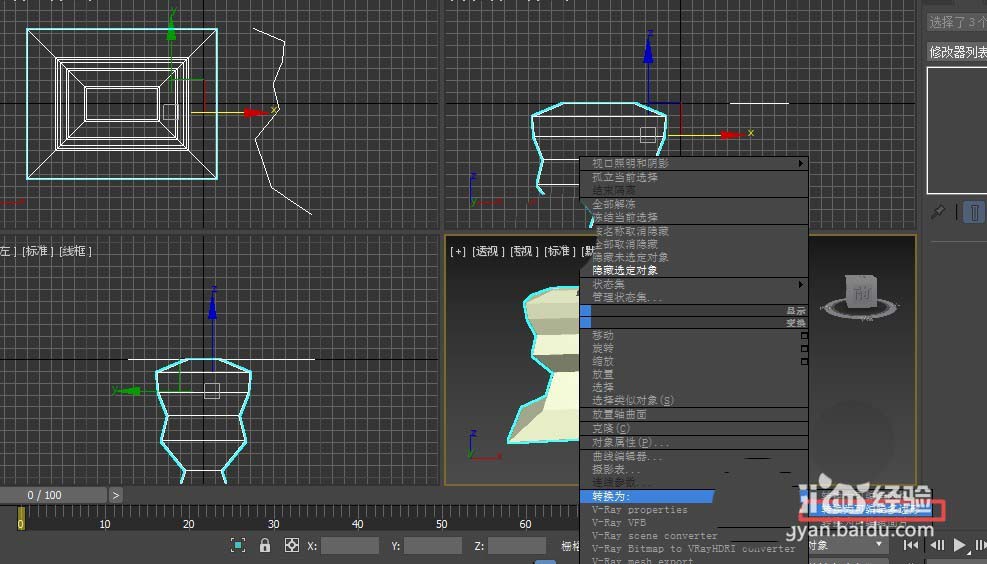Choose convert to editable poly submenu entry
The image size is (987, 564).
872,509
